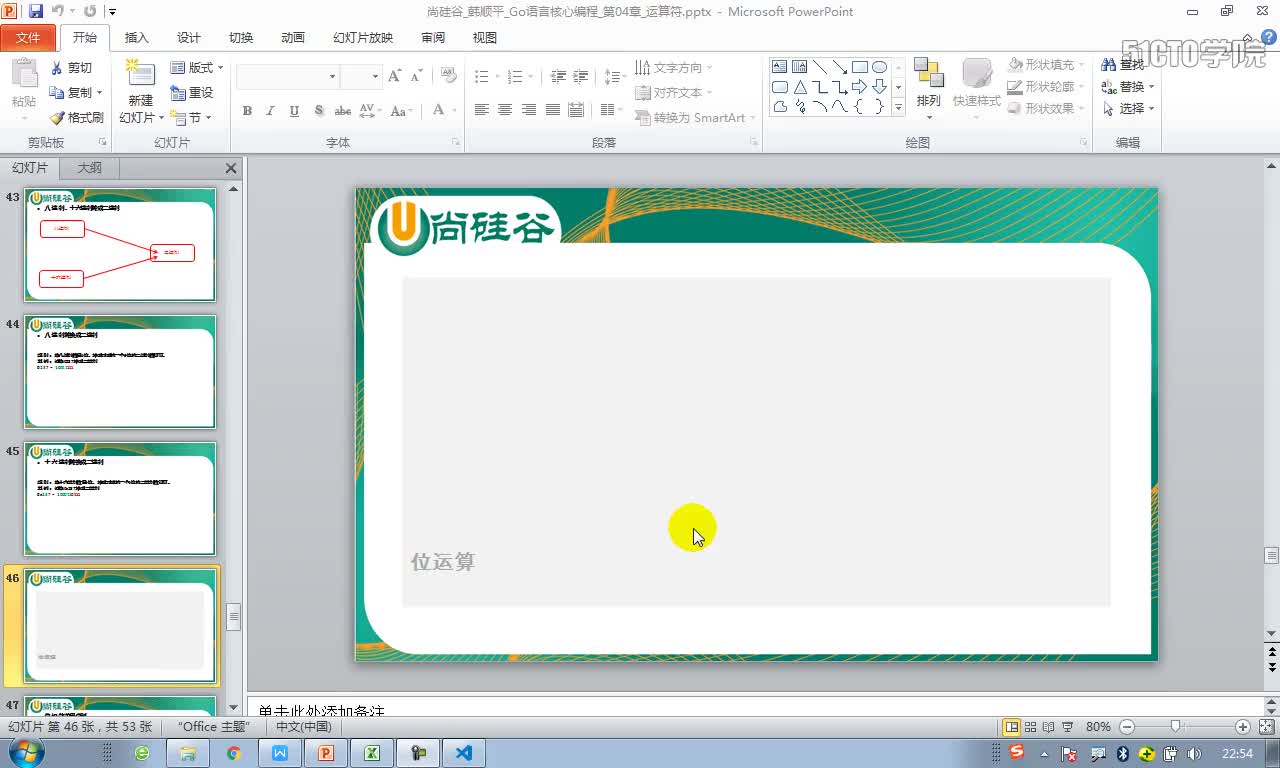Fit slide to current window icon
This screenshot has height=768, width=1280.
pyautogui.click(x=1265, y=727)
